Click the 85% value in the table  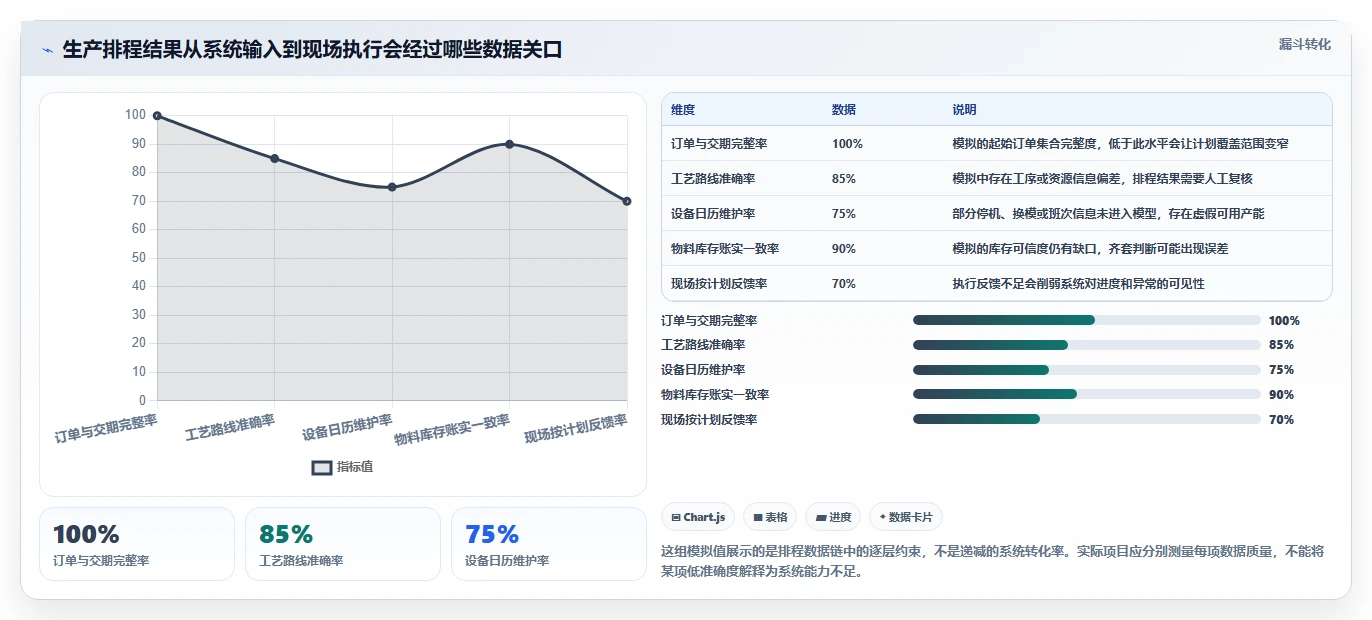(x=844, y=179)
